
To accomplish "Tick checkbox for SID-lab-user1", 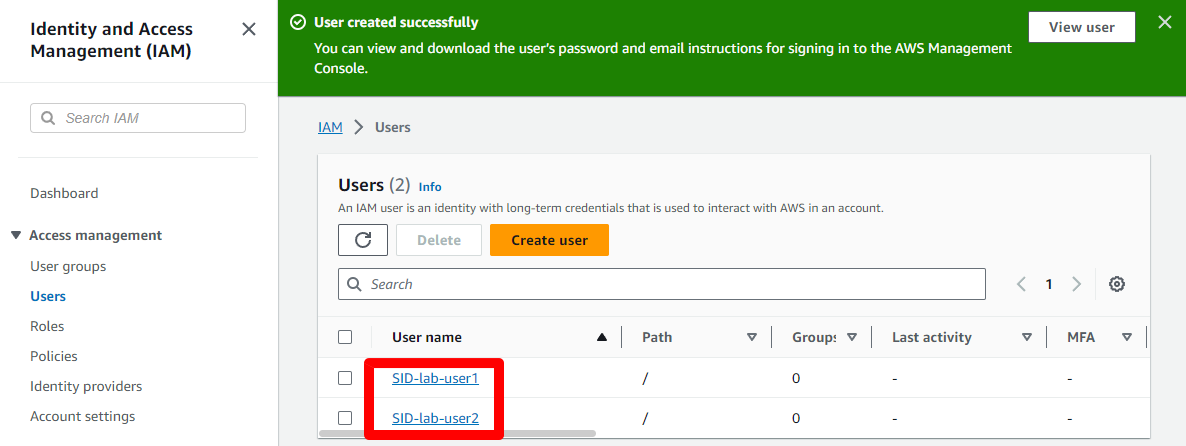I will click(345, 378).
